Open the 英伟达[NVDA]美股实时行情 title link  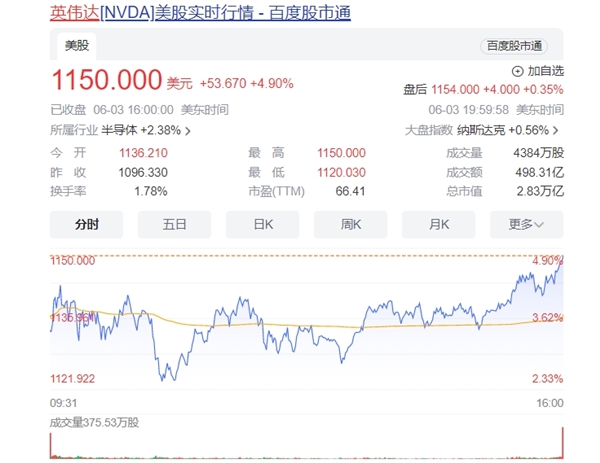coord(200,13)
